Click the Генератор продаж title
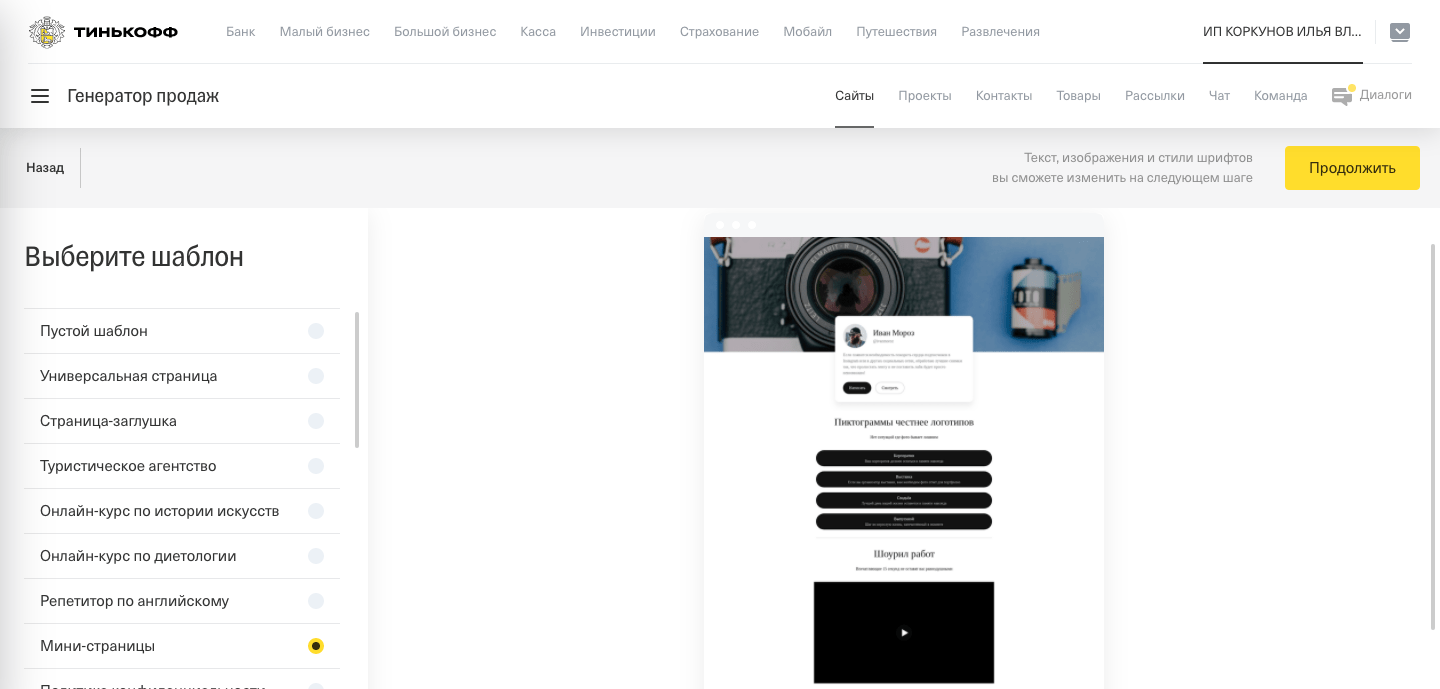The height and width of the screenshot is (689, 1440). (x=143, y=96)
